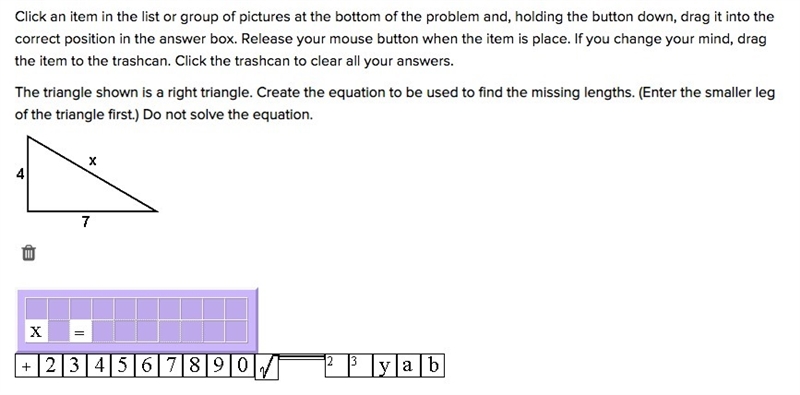800x395 pixels.
Task: Select the variable b tile
Action: click(x=432, y=366)
